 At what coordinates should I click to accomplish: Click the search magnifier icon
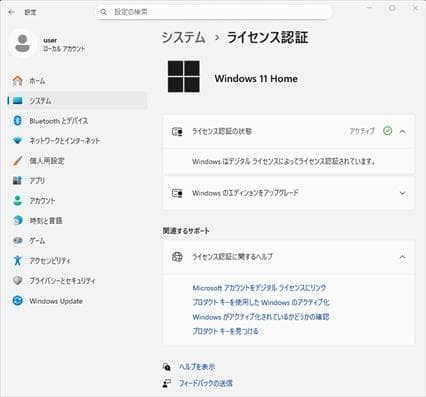[x=103, y=12]
